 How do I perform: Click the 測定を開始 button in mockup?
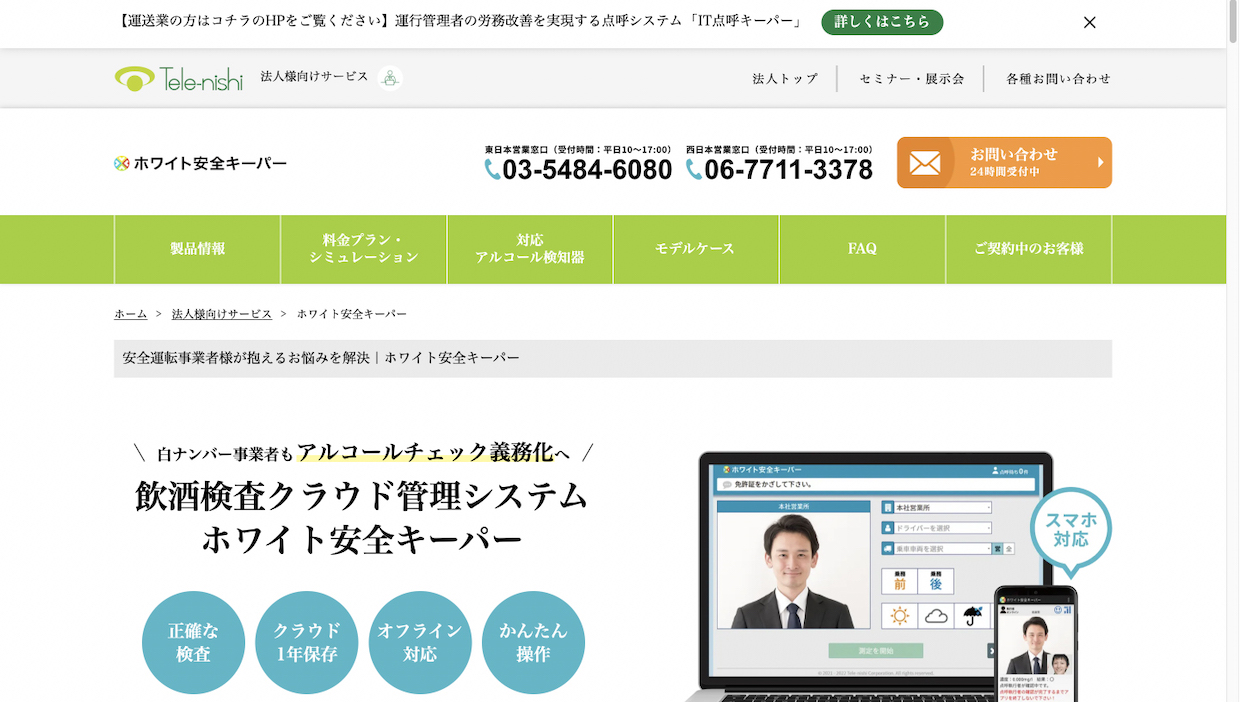[876, 651]
